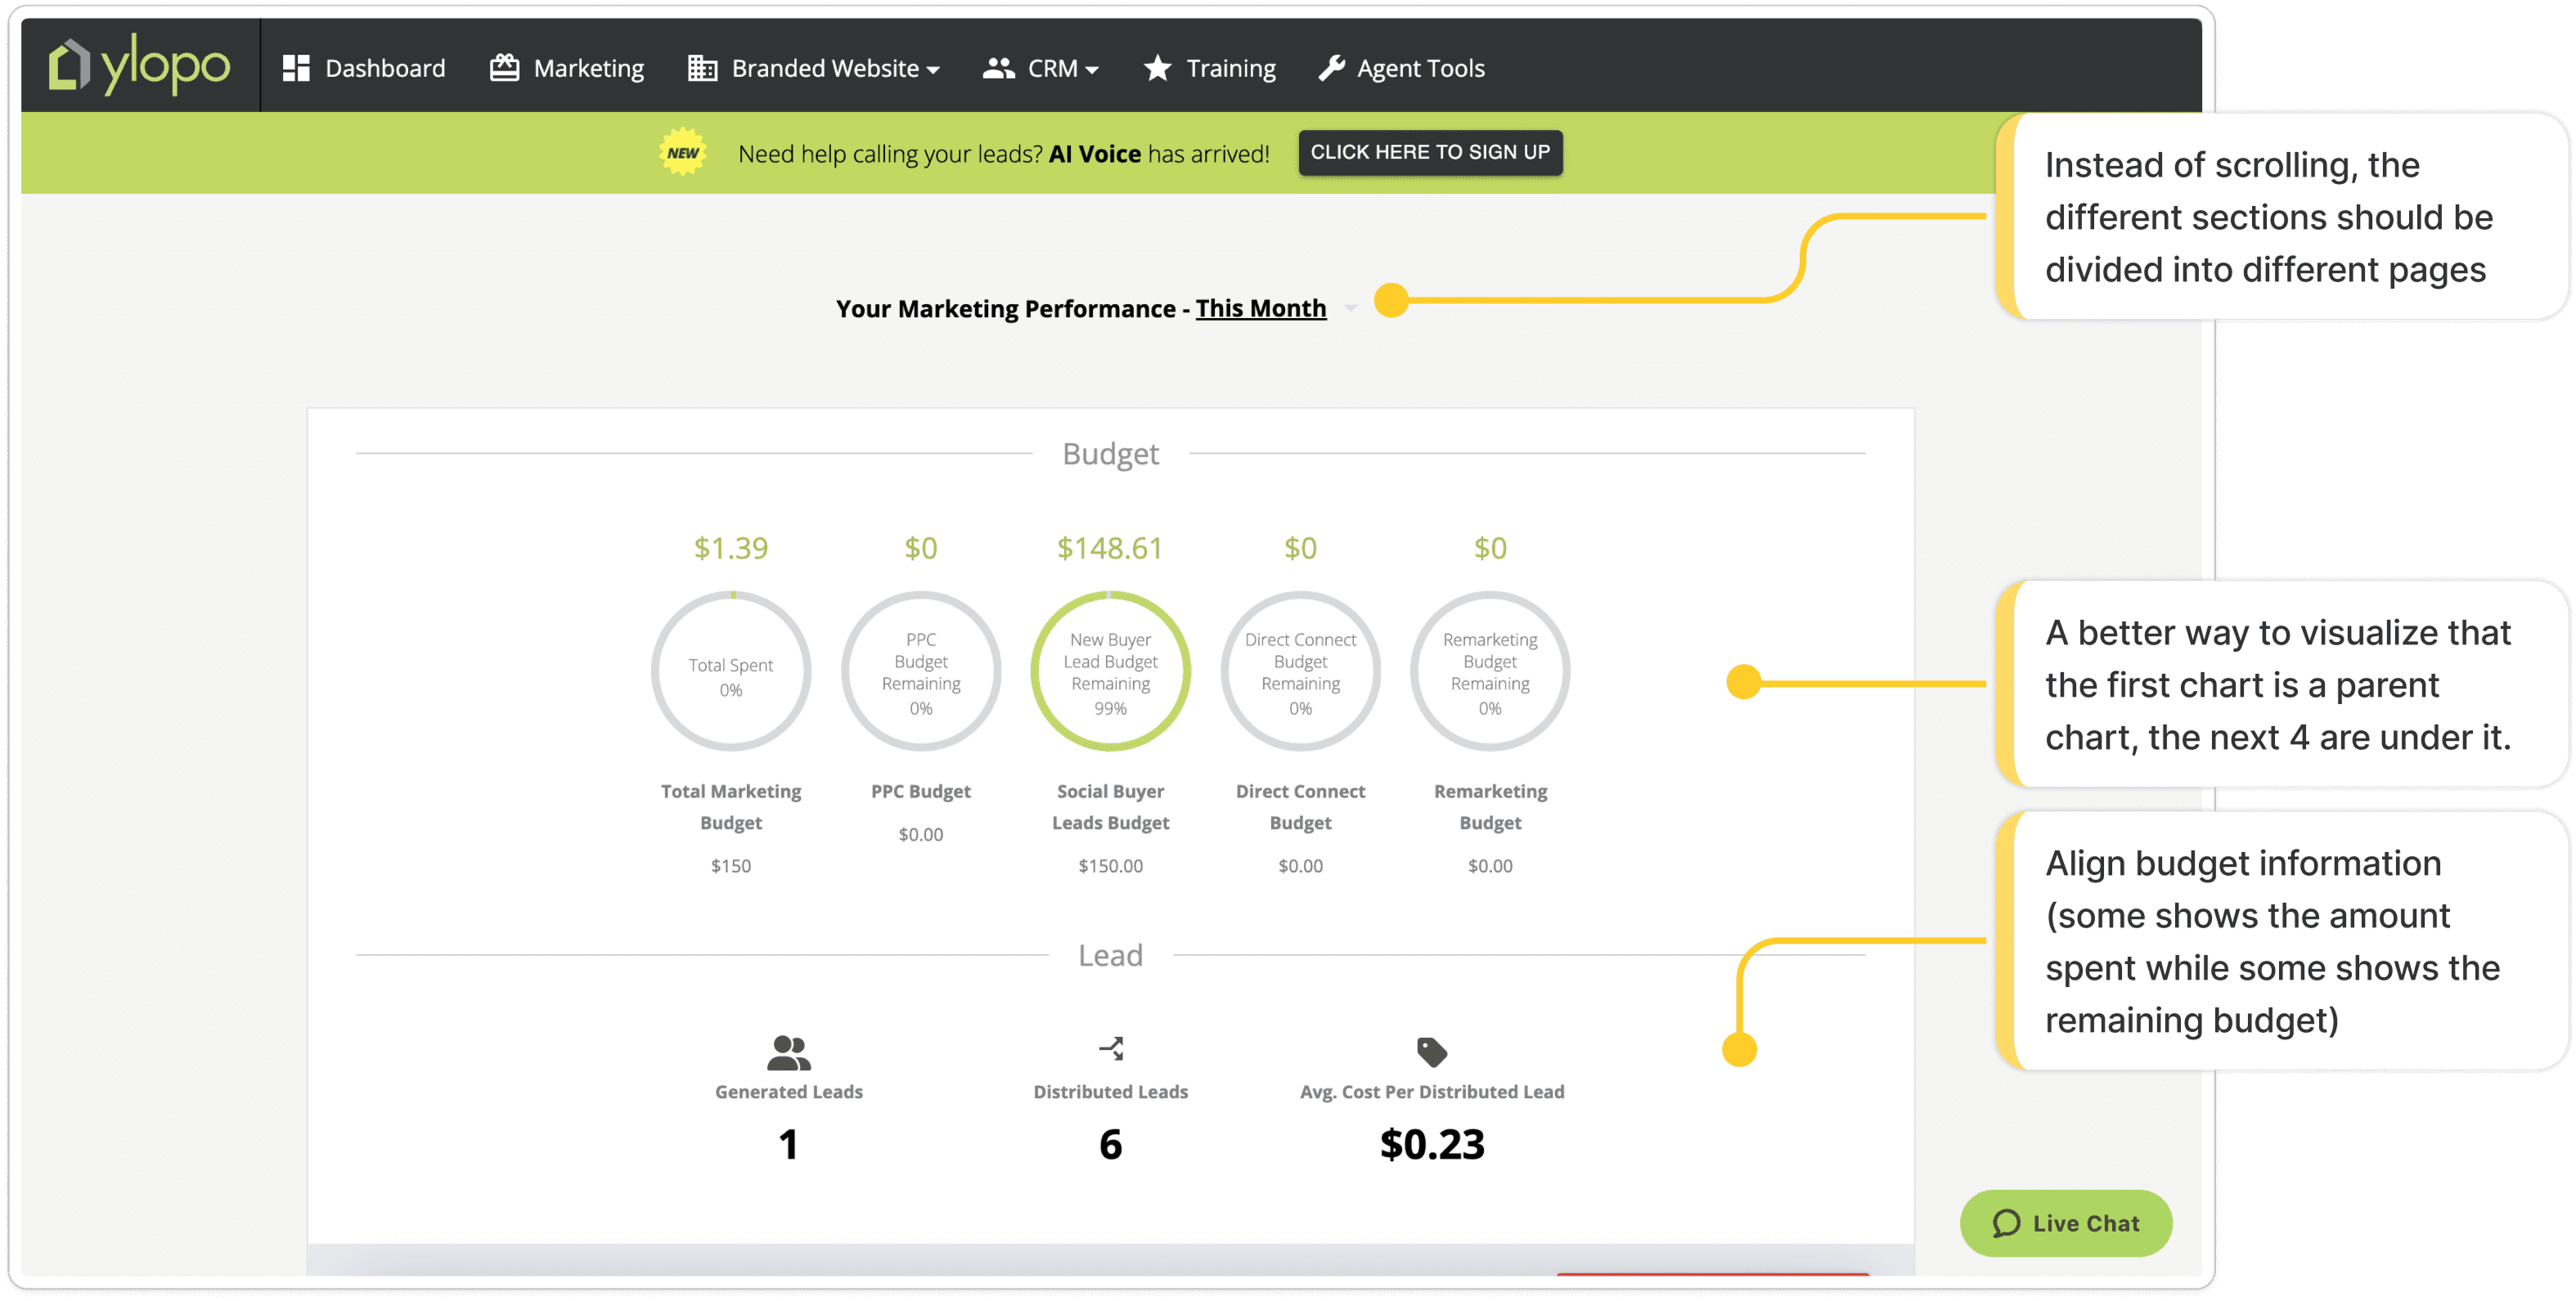This screenshot has width=2576, height=1301.
Task: Click the Training star icon
Action: click(1157, 68)
